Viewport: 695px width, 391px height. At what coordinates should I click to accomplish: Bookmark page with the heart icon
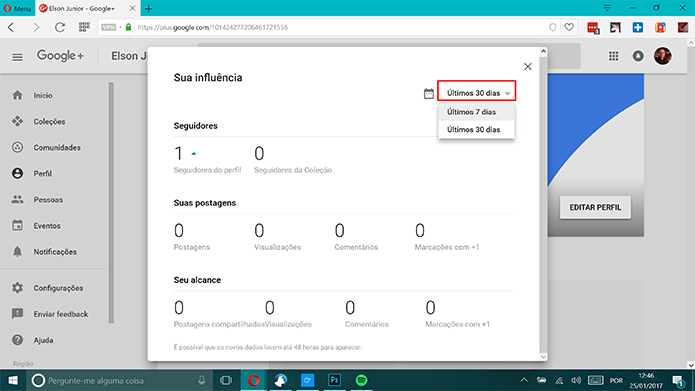(569, 27)
